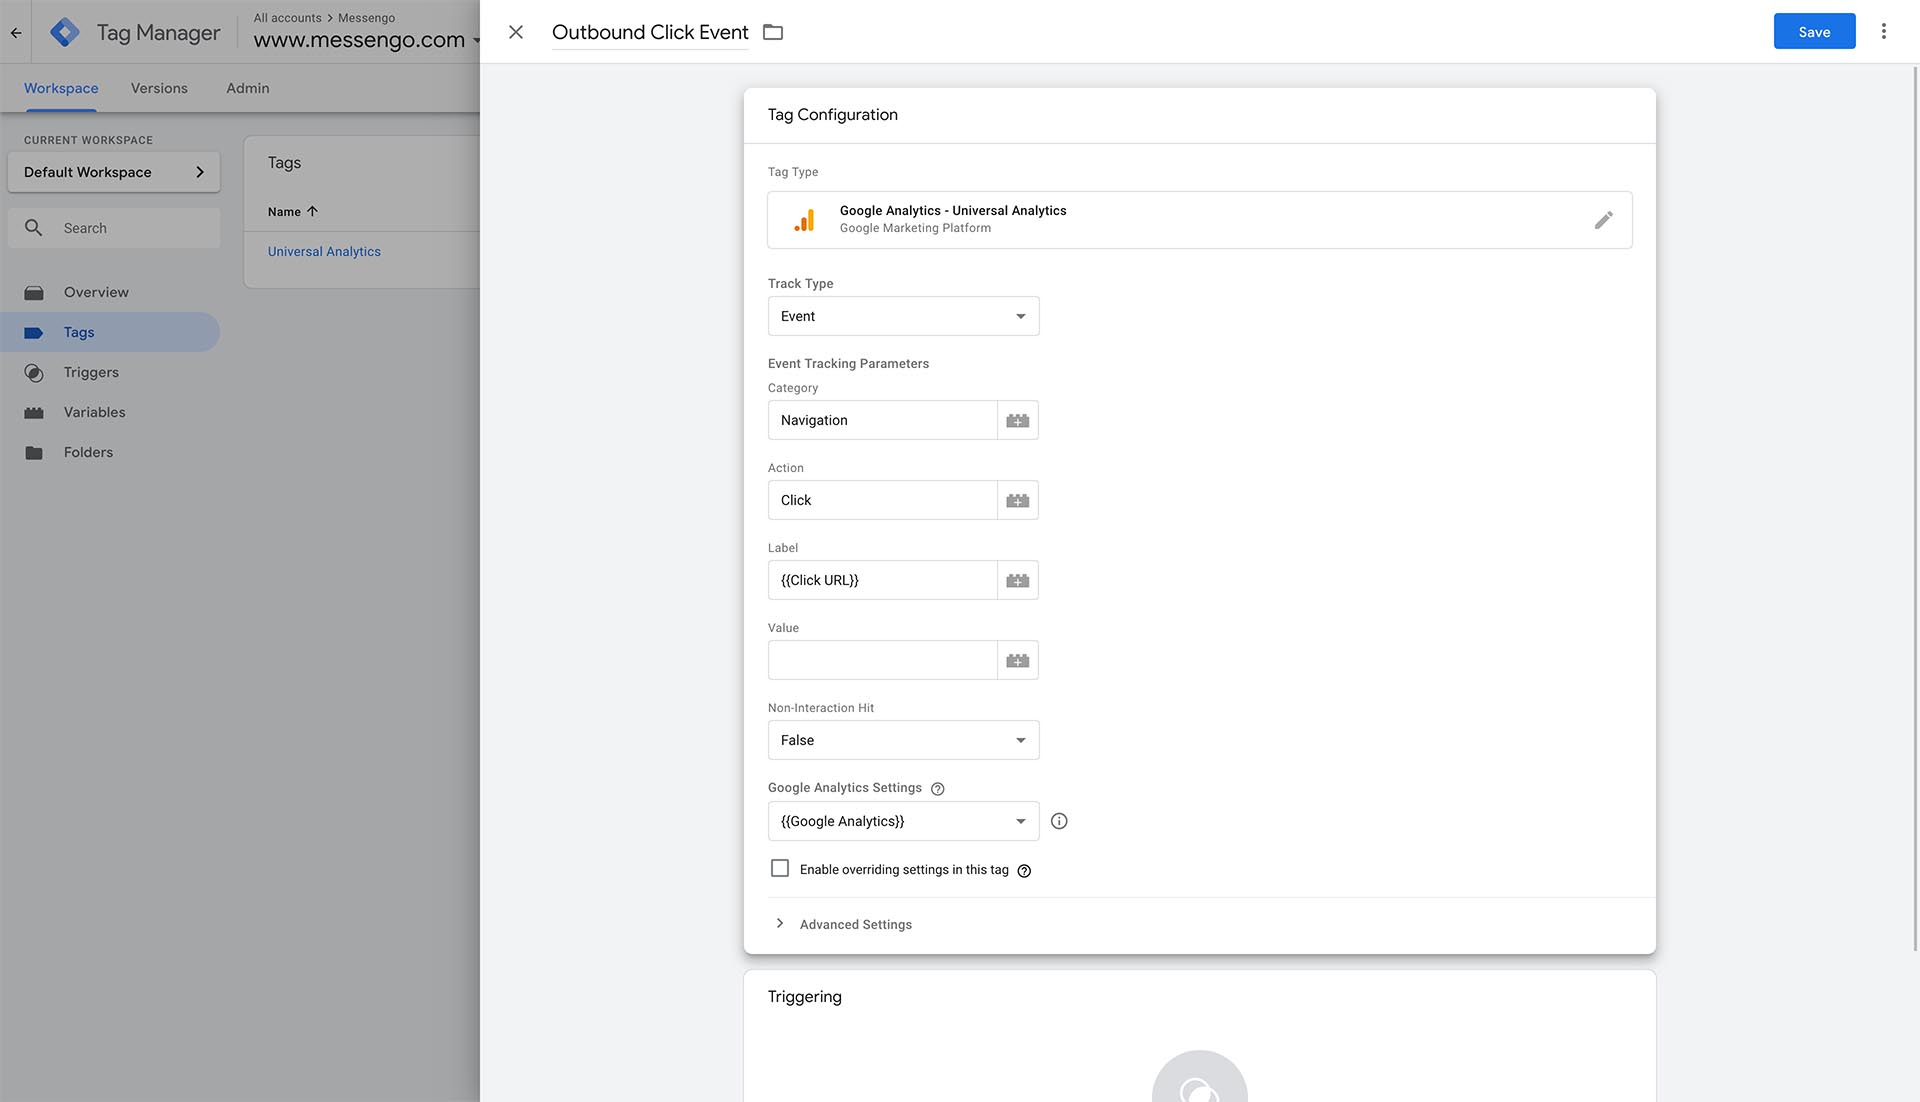Viewport: 1920px width, 1102px height.
Task: Click the Tag Manager diamond logo
Action: pyautogui.click(x=65, y=32)
